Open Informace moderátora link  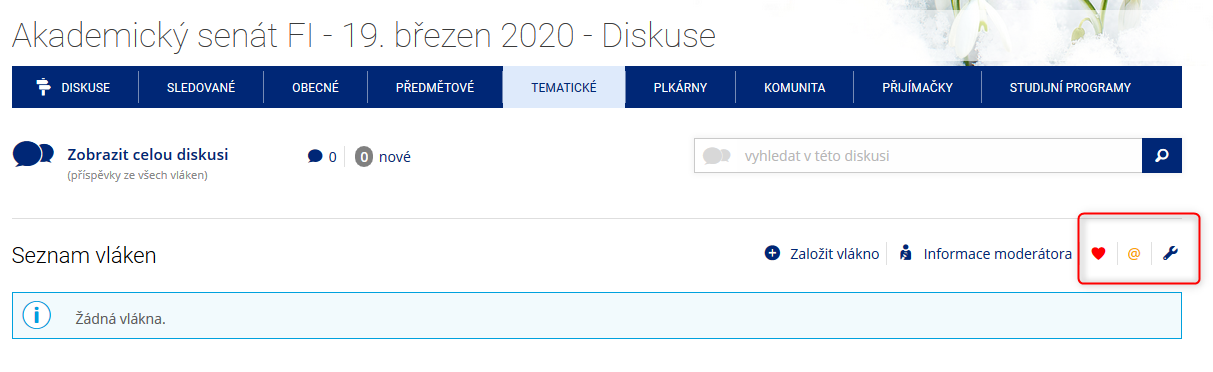click(x=998, y=254)
